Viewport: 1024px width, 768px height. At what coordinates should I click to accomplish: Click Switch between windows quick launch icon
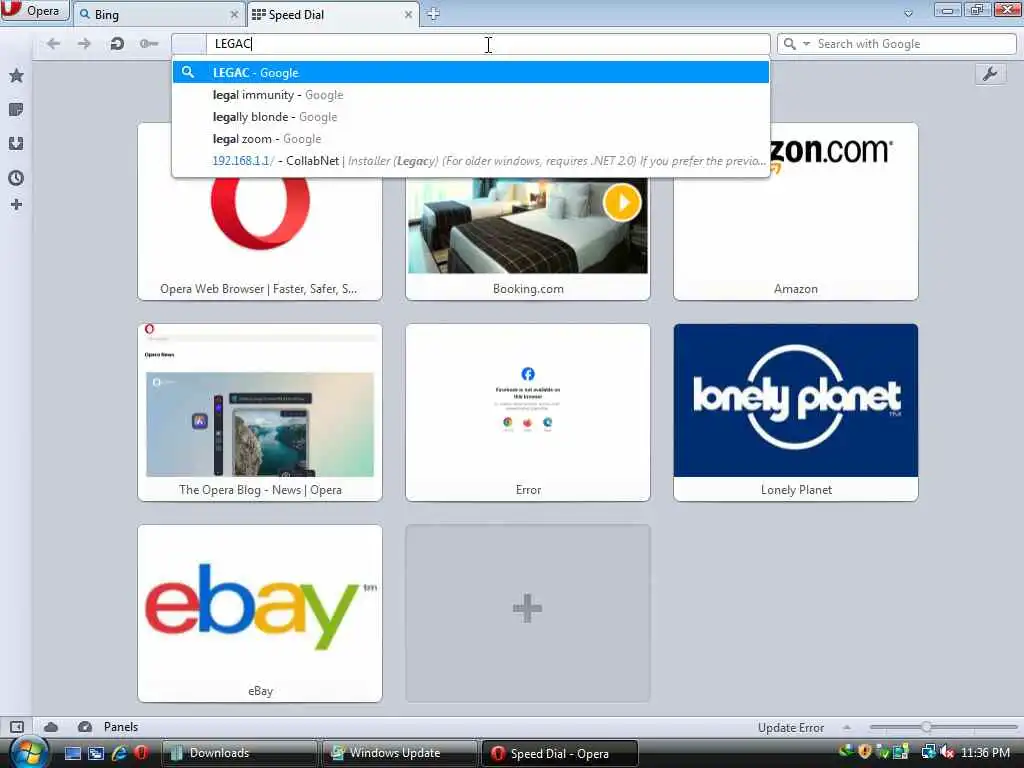[96, 754]
